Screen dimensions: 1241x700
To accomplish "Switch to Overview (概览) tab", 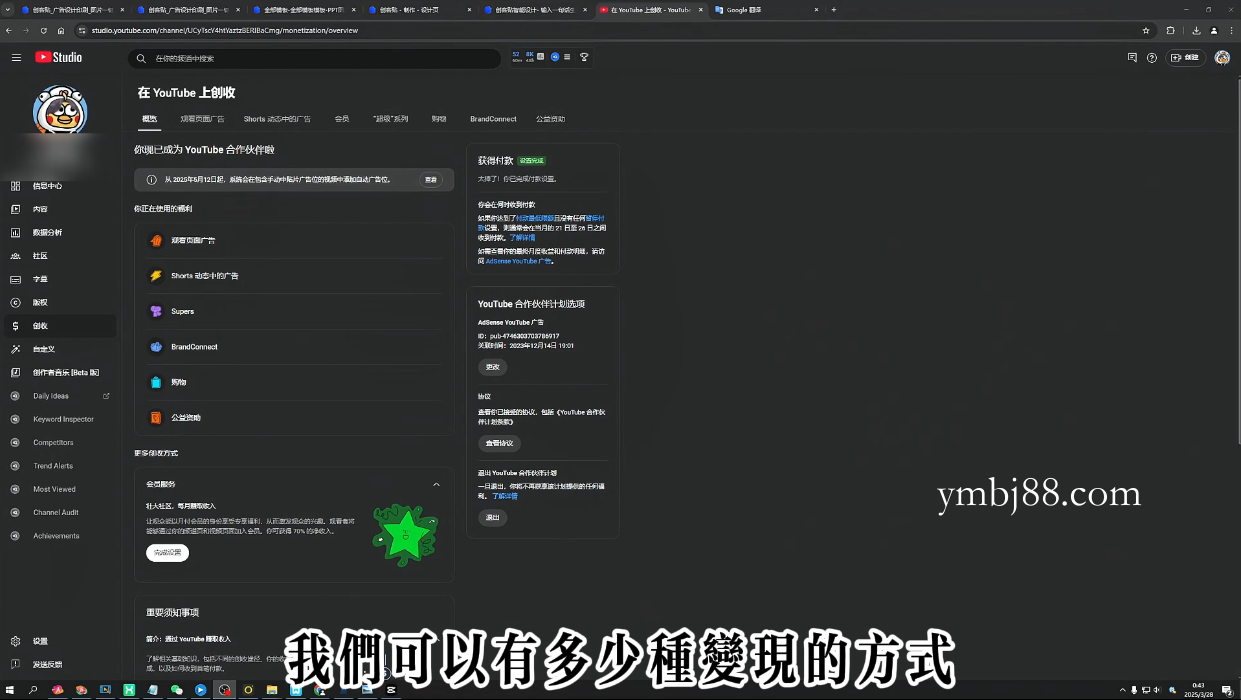I will [149, 119].
